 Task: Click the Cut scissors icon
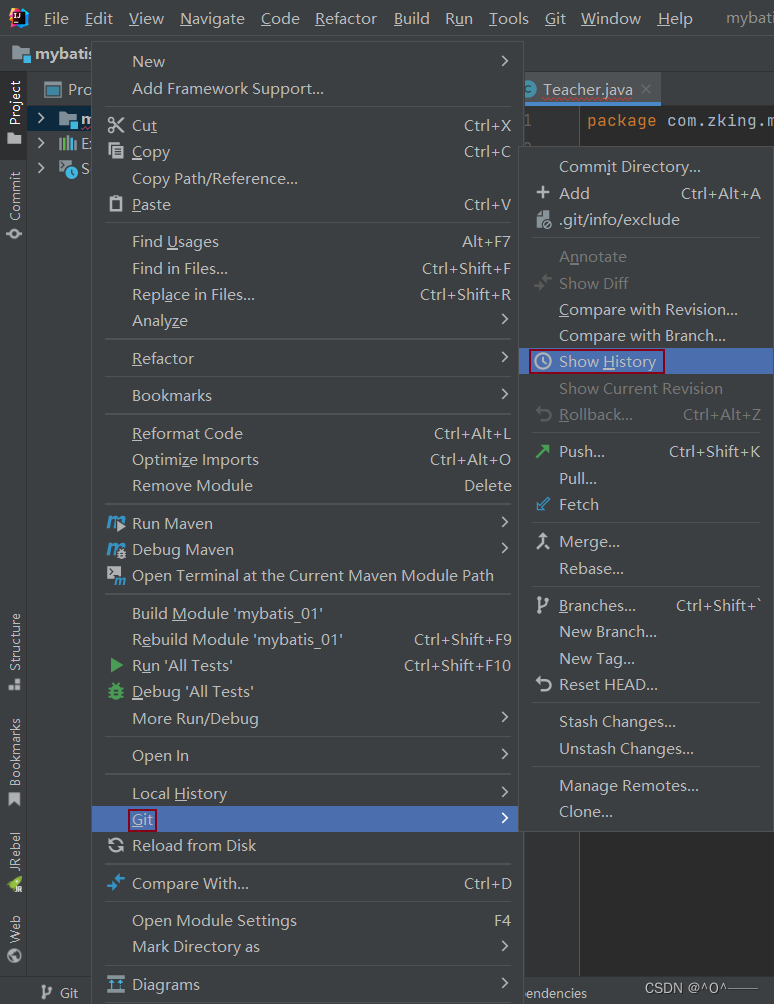click(x=116, y=125)
